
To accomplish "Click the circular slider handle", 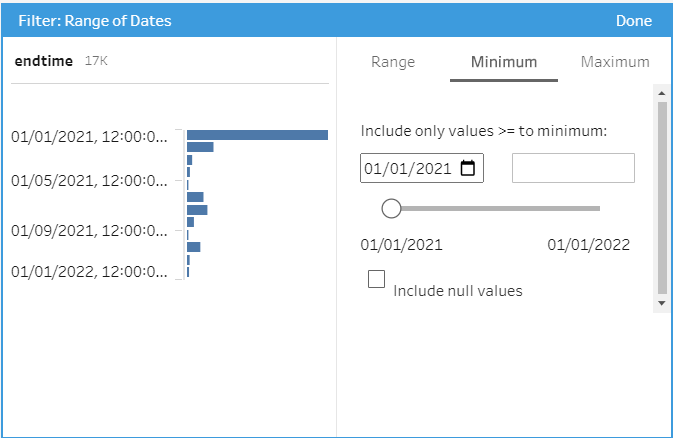I will pyautogui.click(x=391, y=208).
